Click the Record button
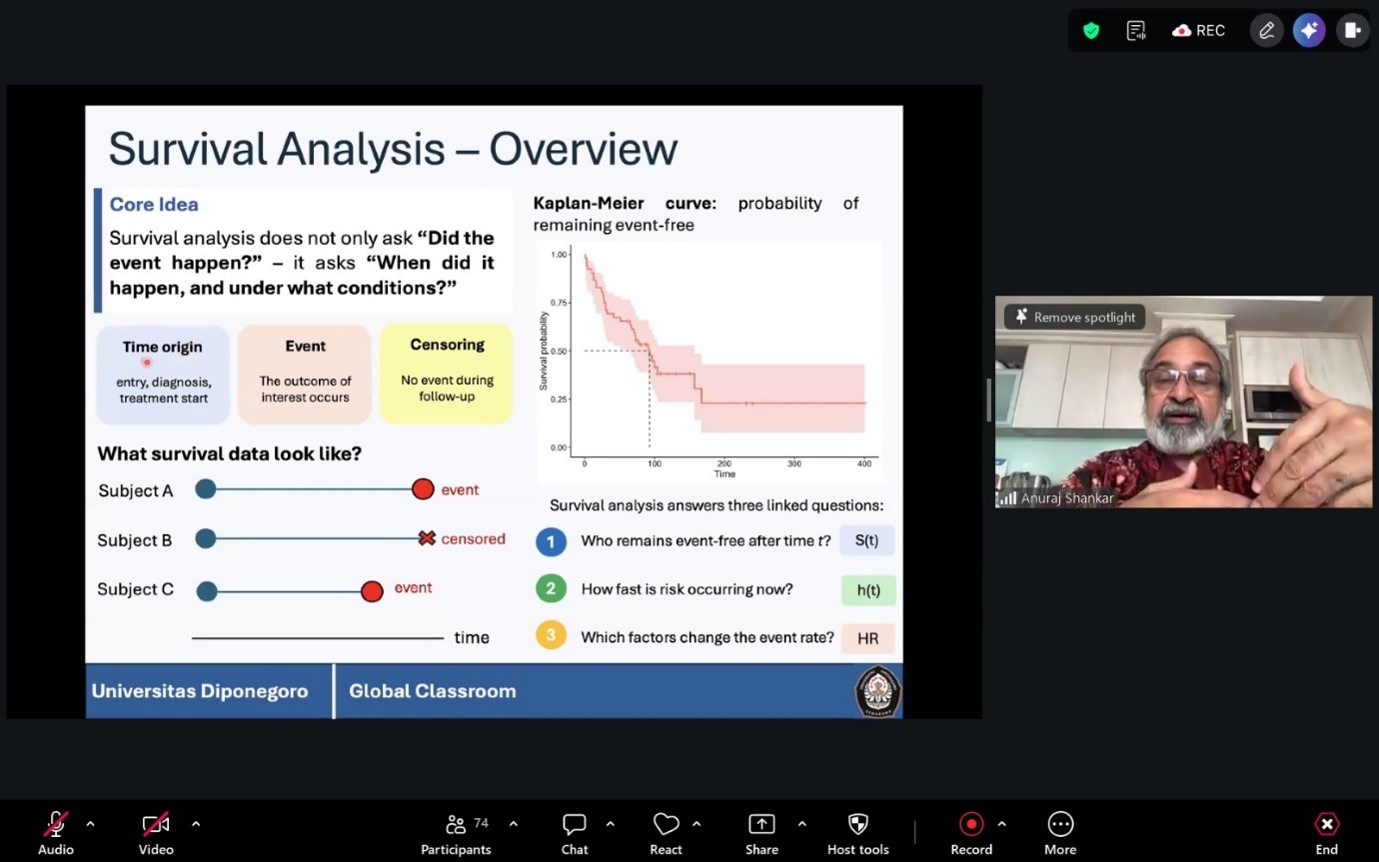 [971, 832]
